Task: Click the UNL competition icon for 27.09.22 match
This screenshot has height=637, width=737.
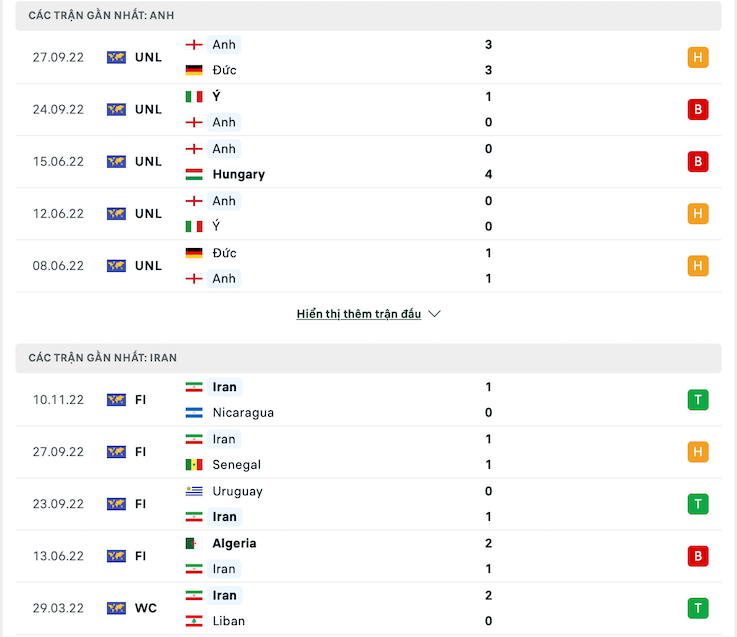Action: [x=117, y=57]
